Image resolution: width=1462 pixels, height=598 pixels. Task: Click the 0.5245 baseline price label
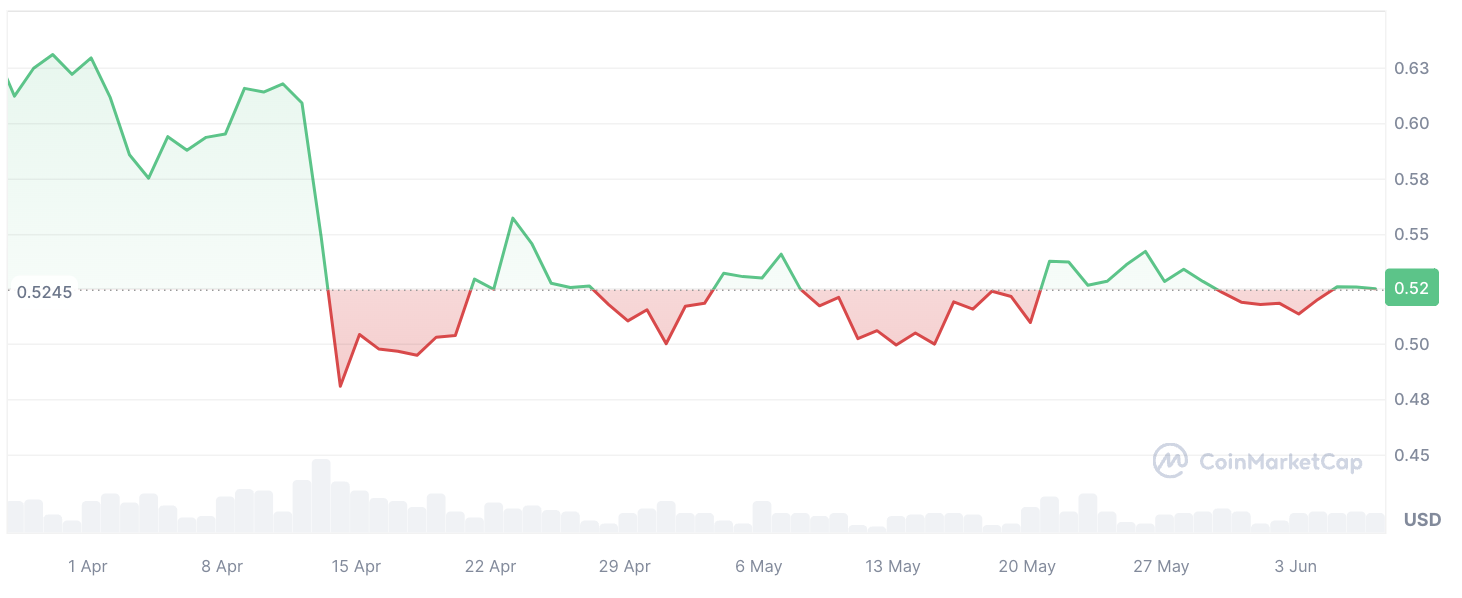click(x=44, y=292)
